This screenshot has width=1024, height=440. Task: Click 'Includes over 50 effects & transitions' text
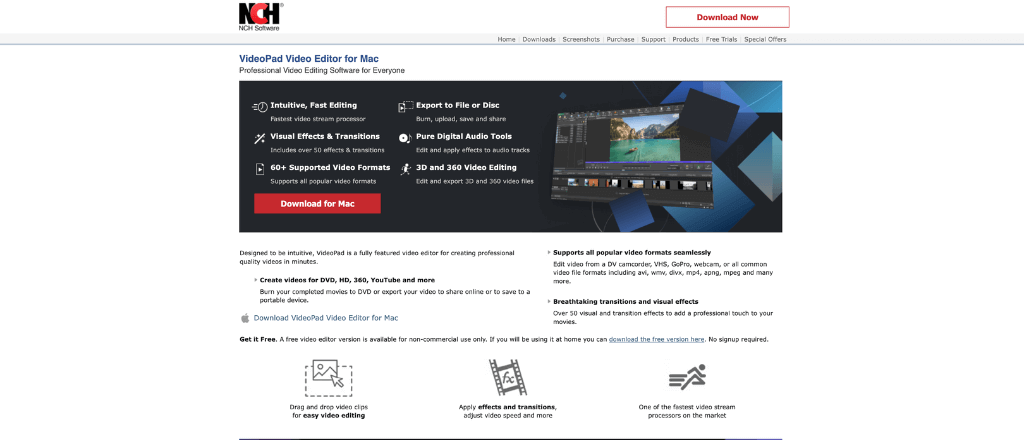pos(327,150)
